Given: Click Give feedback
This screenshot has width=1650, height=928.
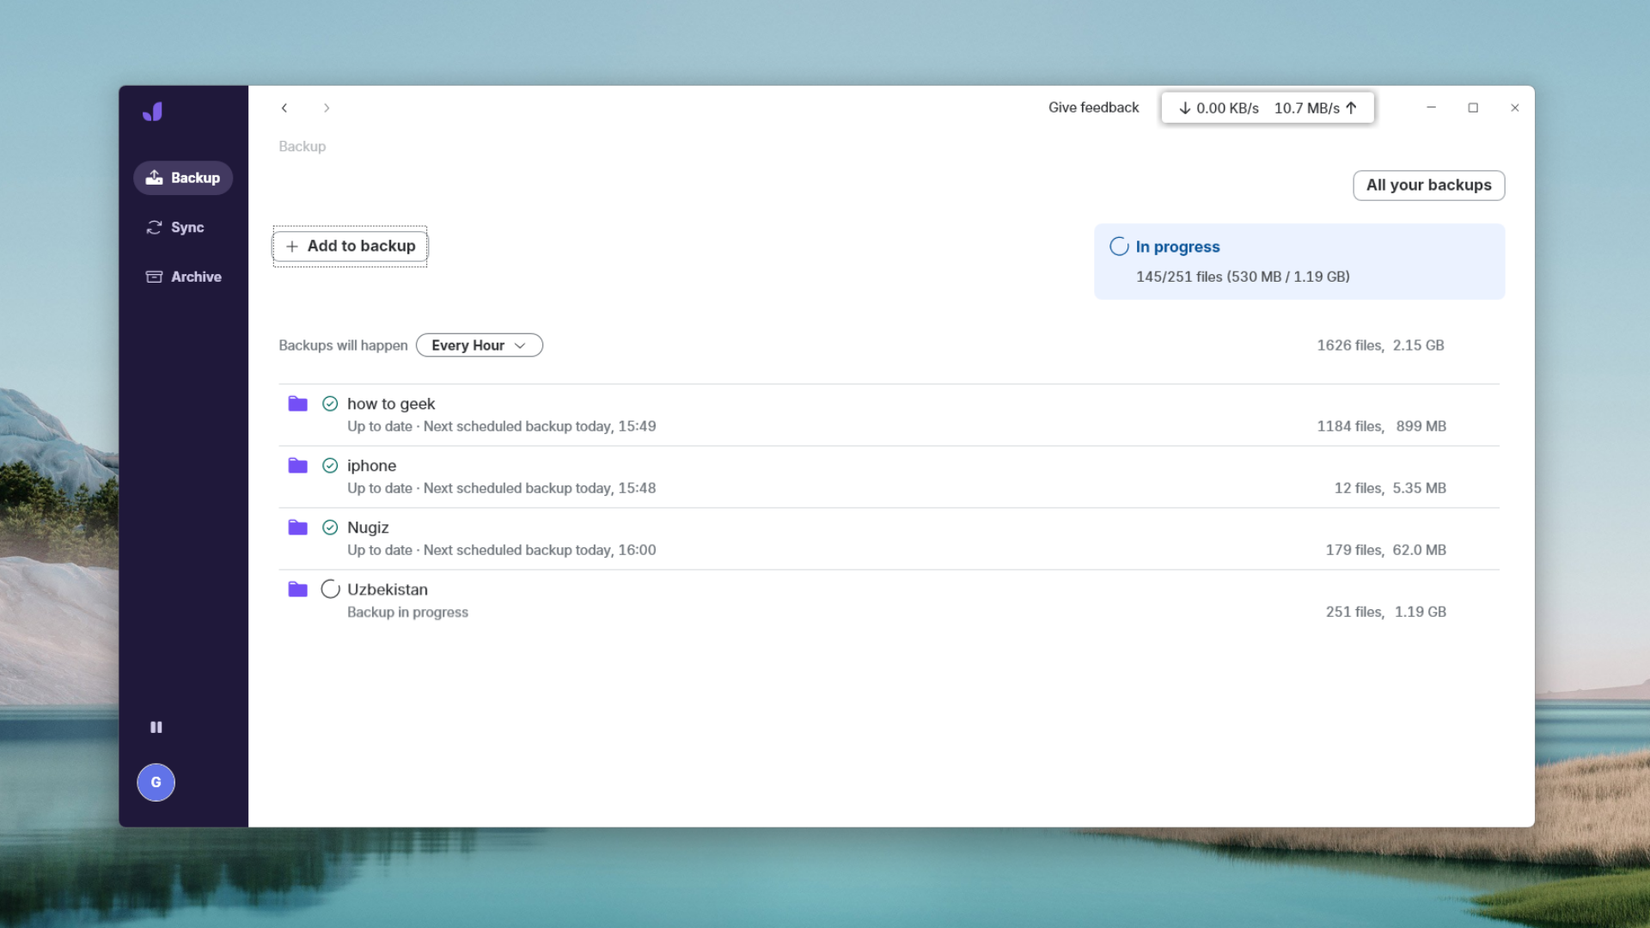Looking at the screenshot, I should [x=1093, y=107].
